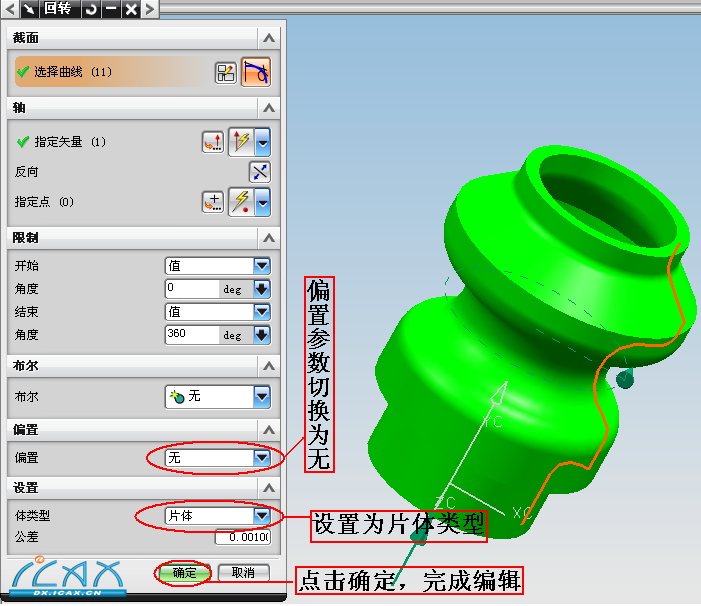
Task: Open the 偏置 dropdown set to 无
Action: click(218, 458)
